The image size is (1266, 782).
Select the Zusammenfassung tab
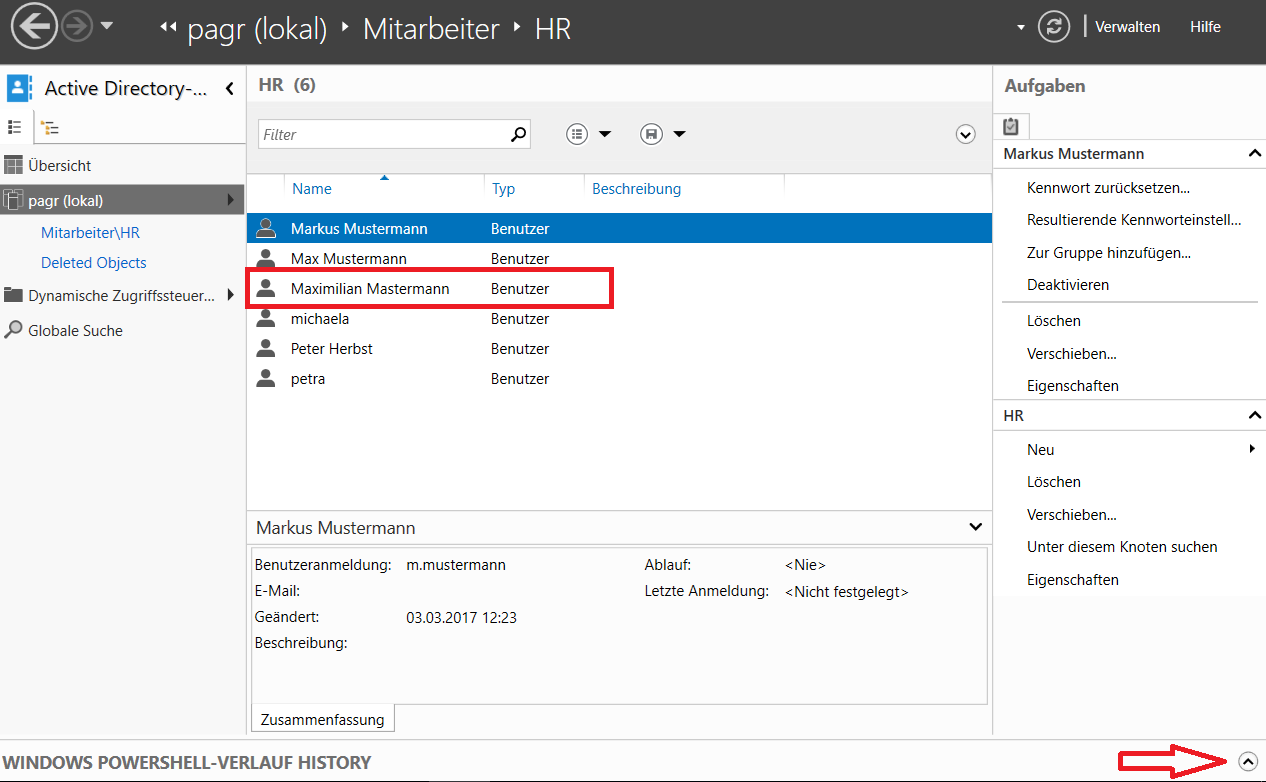point(322,718)
